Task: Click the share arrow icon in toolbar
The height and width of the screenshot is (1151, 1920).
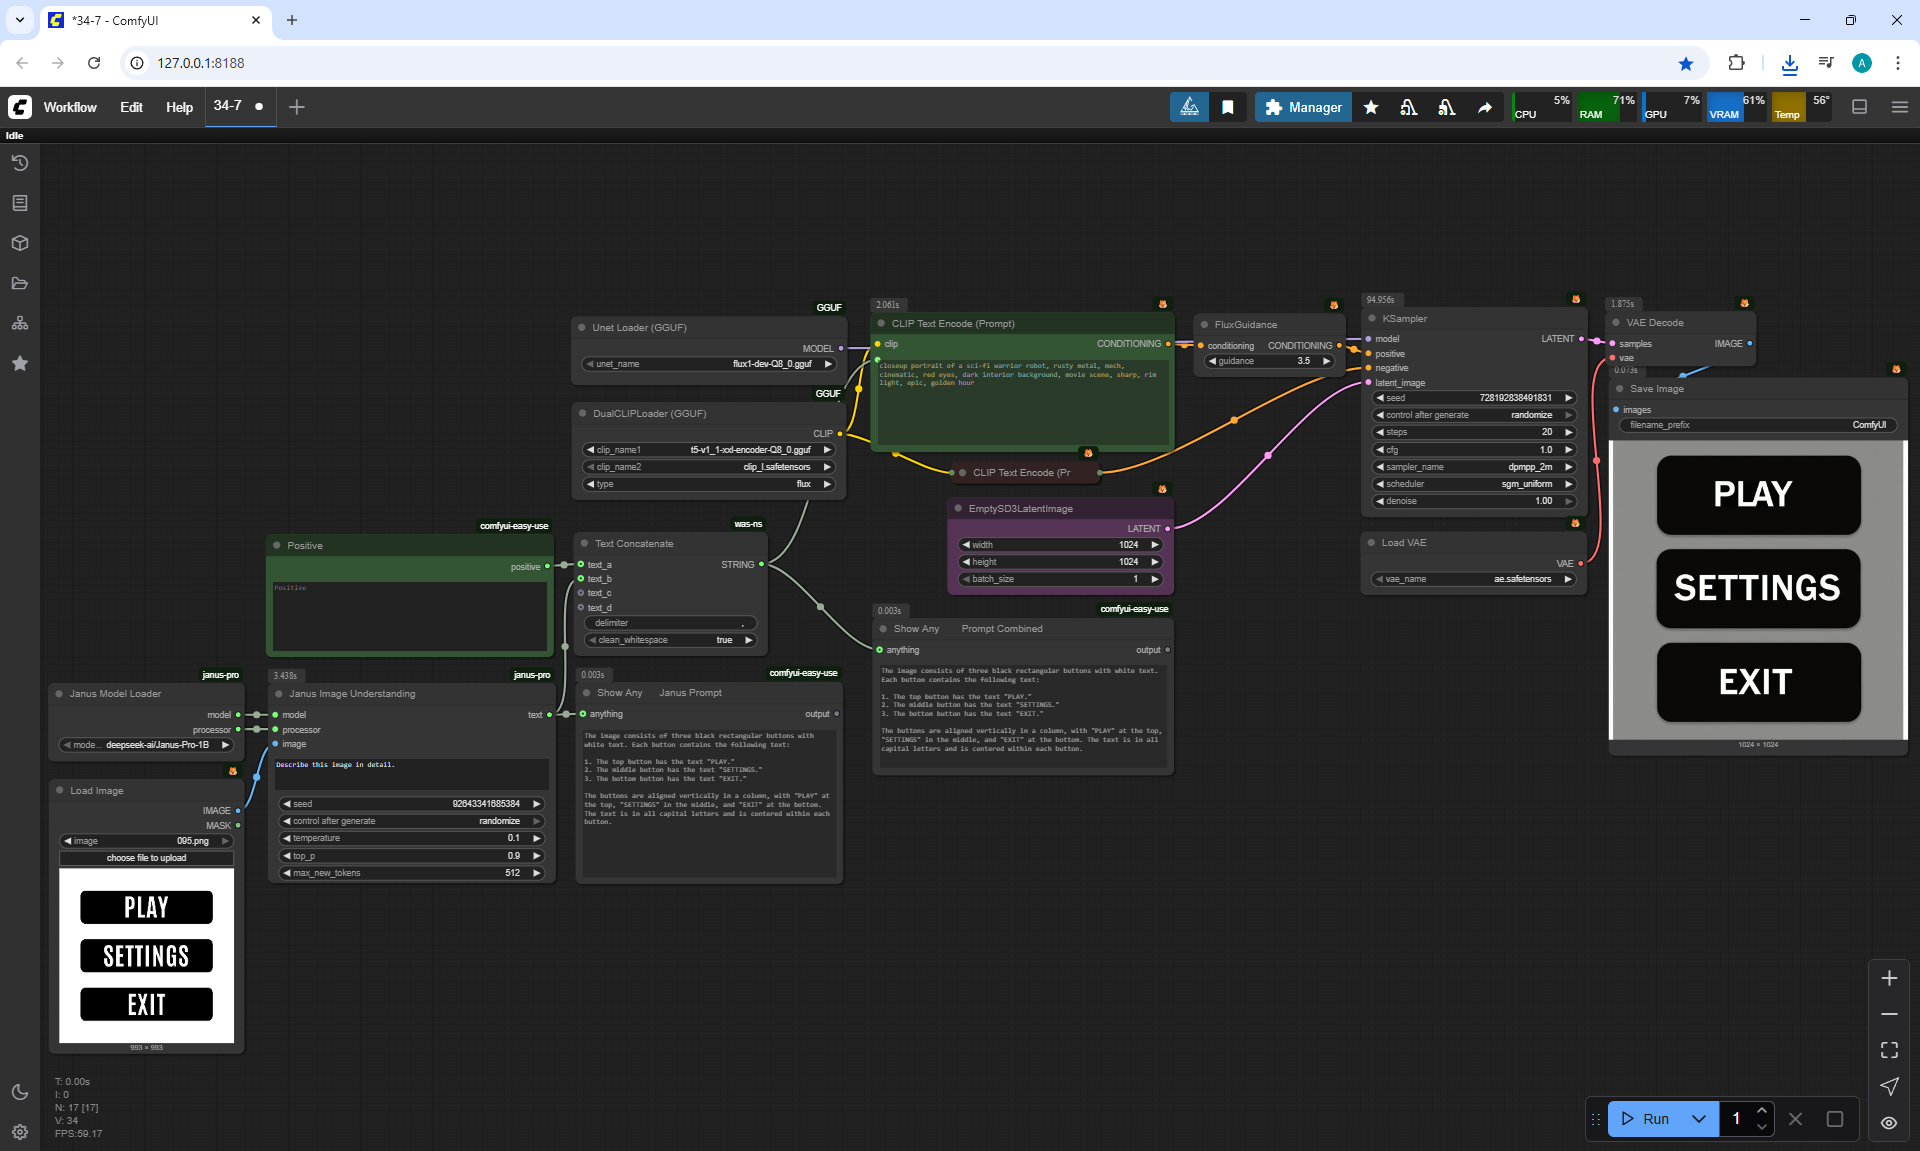Action: 1485,107
